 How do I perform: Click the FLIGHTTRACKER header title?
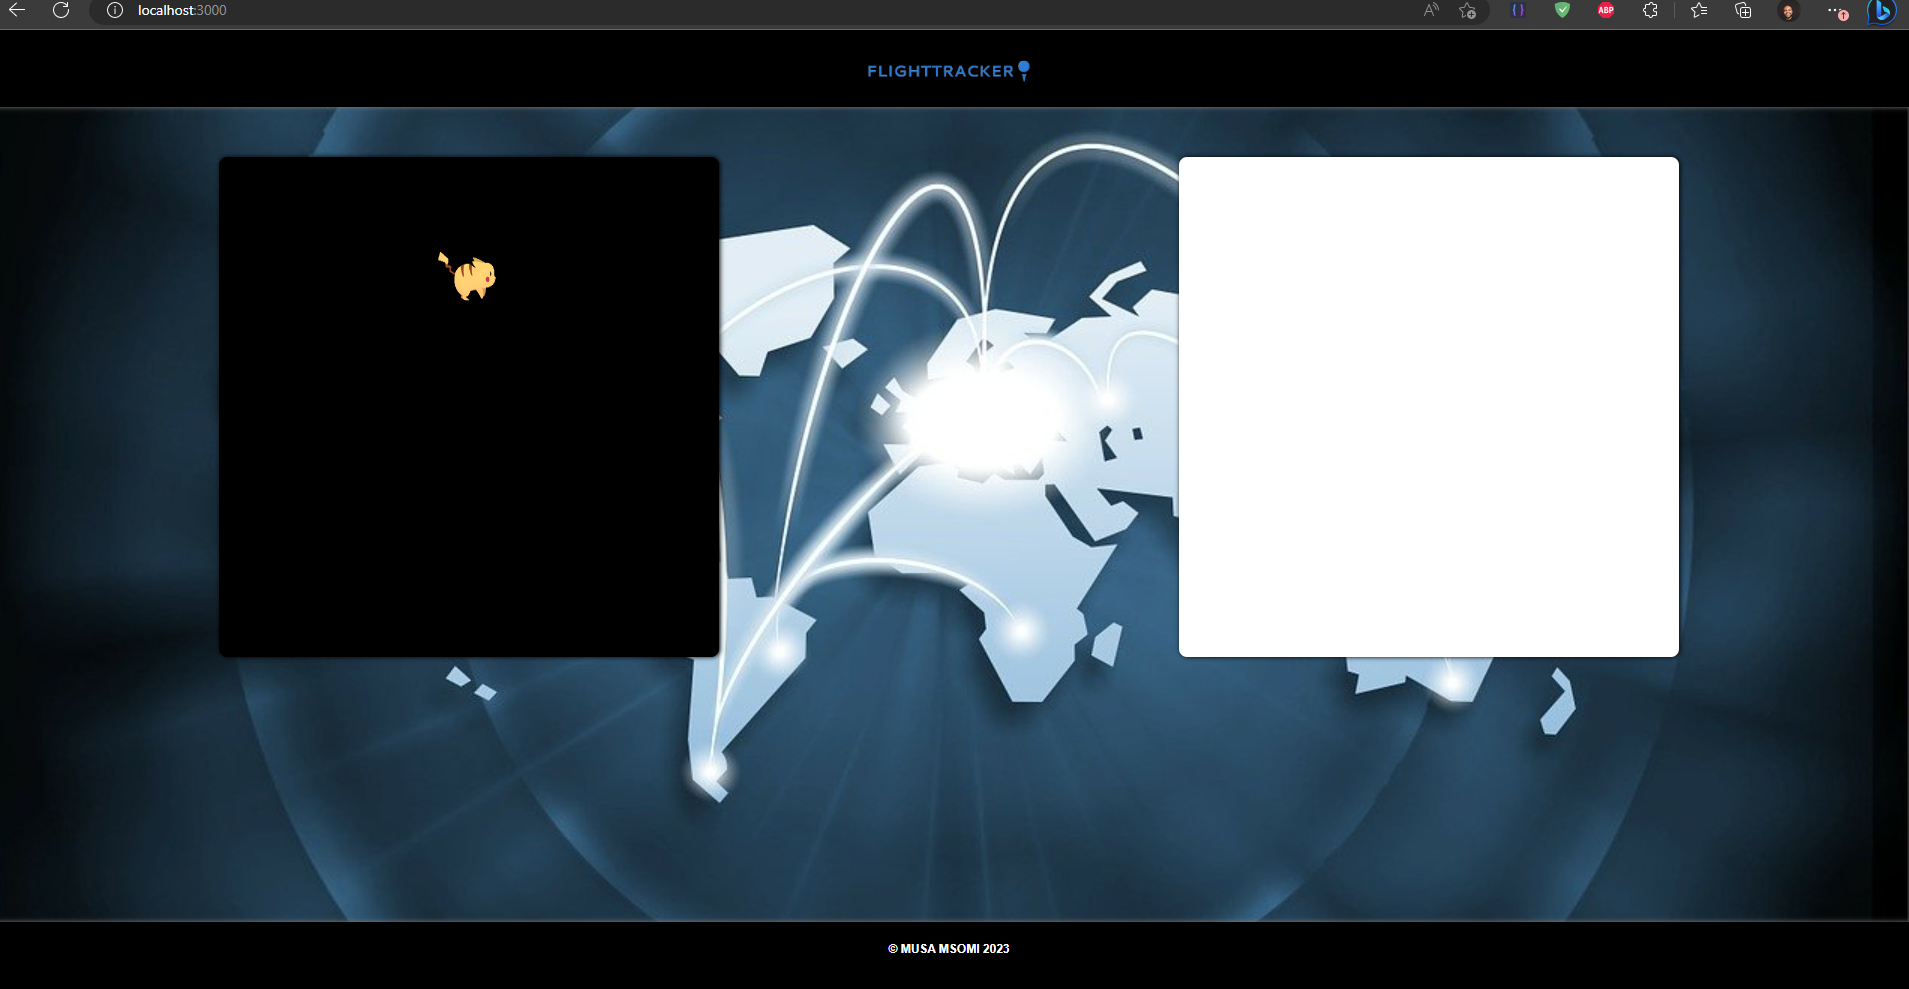[x=941, y=70]
